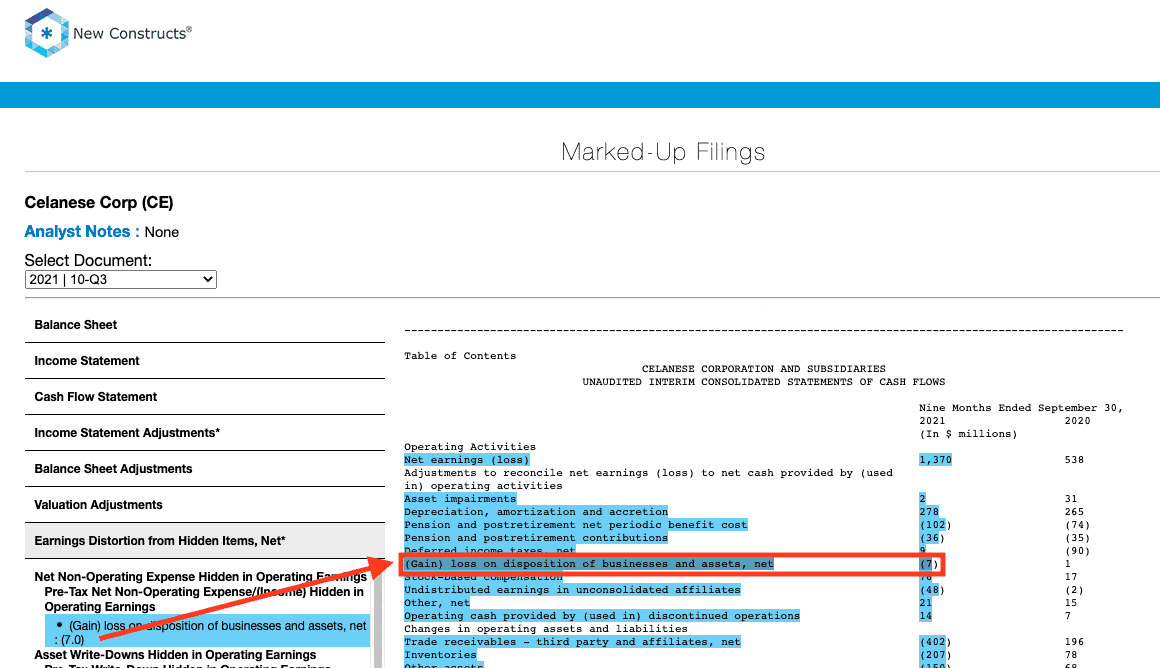This screenshot has height=668, width=1160.
Task: Click Asset Write-Downs Hidden in Operating Earnings
Action: coord(175,655)
